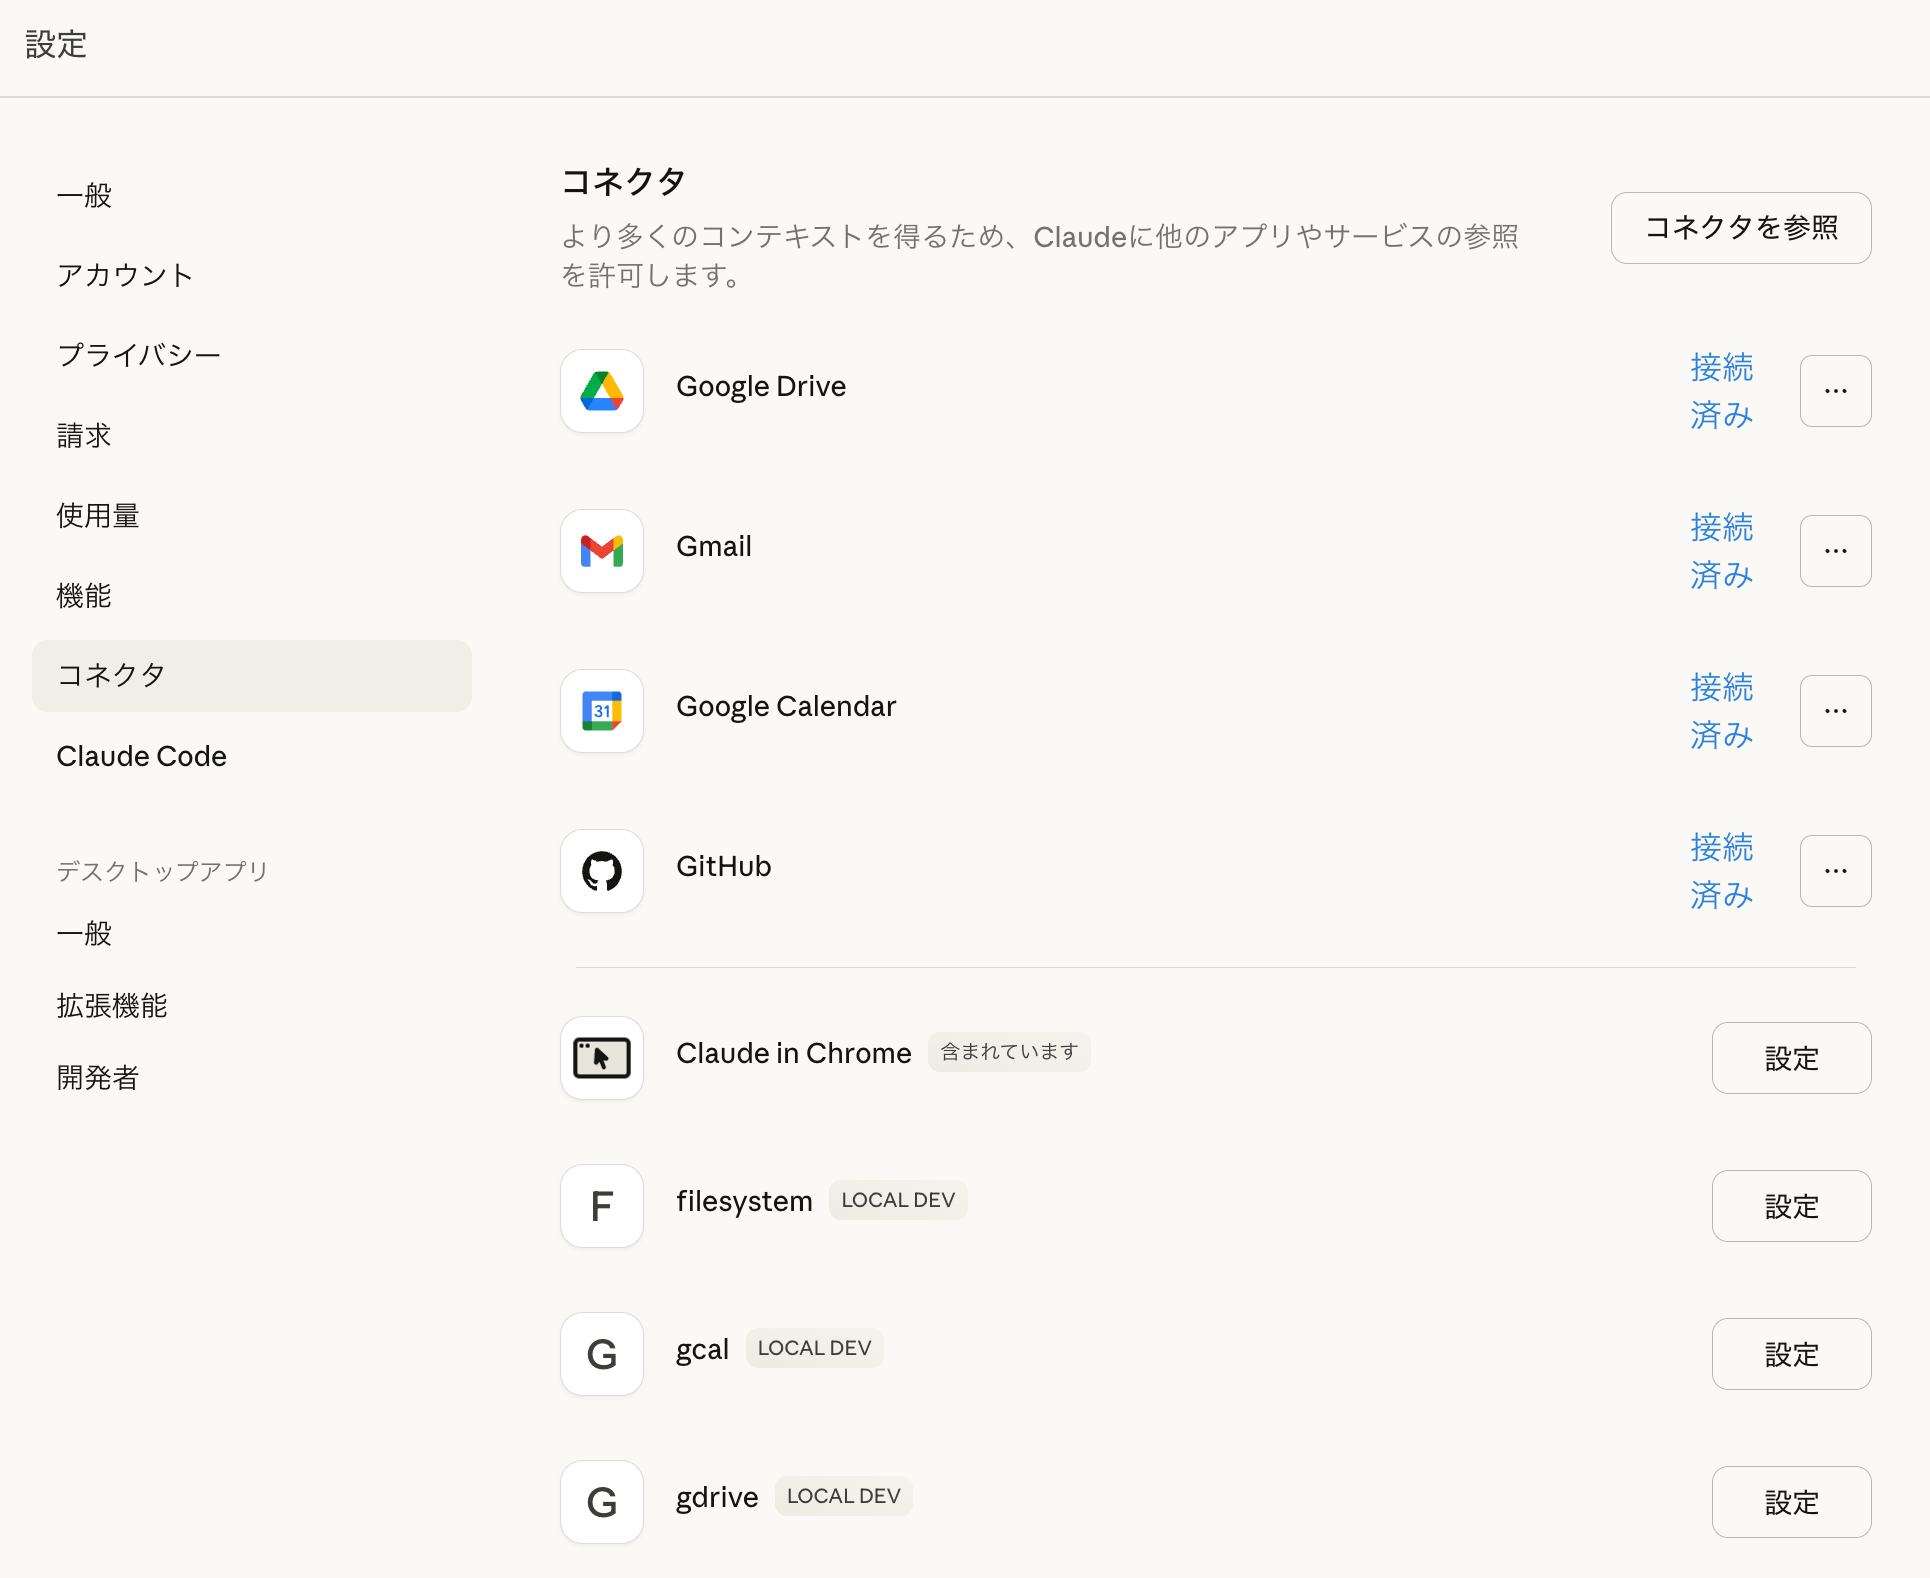
Task: Click the Claude in Chrome browser icon
Action: tap(602, 1058)
